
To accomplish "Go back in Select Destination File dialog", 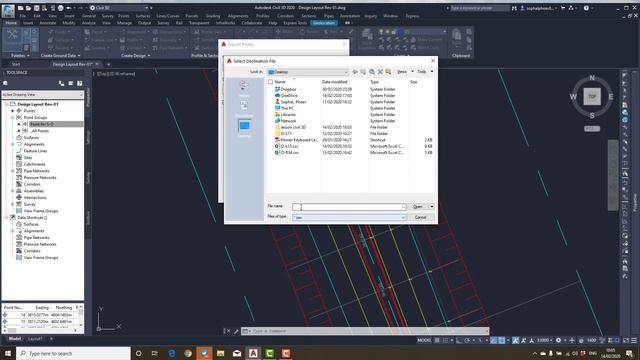I will (355, 72).
